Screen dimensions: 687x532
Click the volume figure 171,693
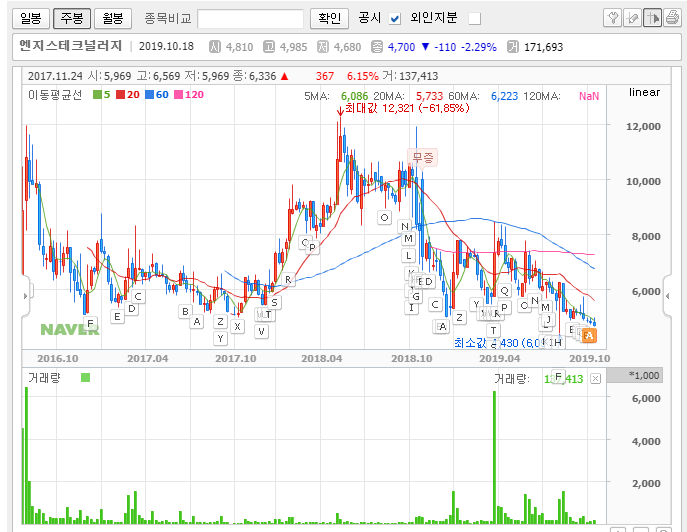[544, 47]
